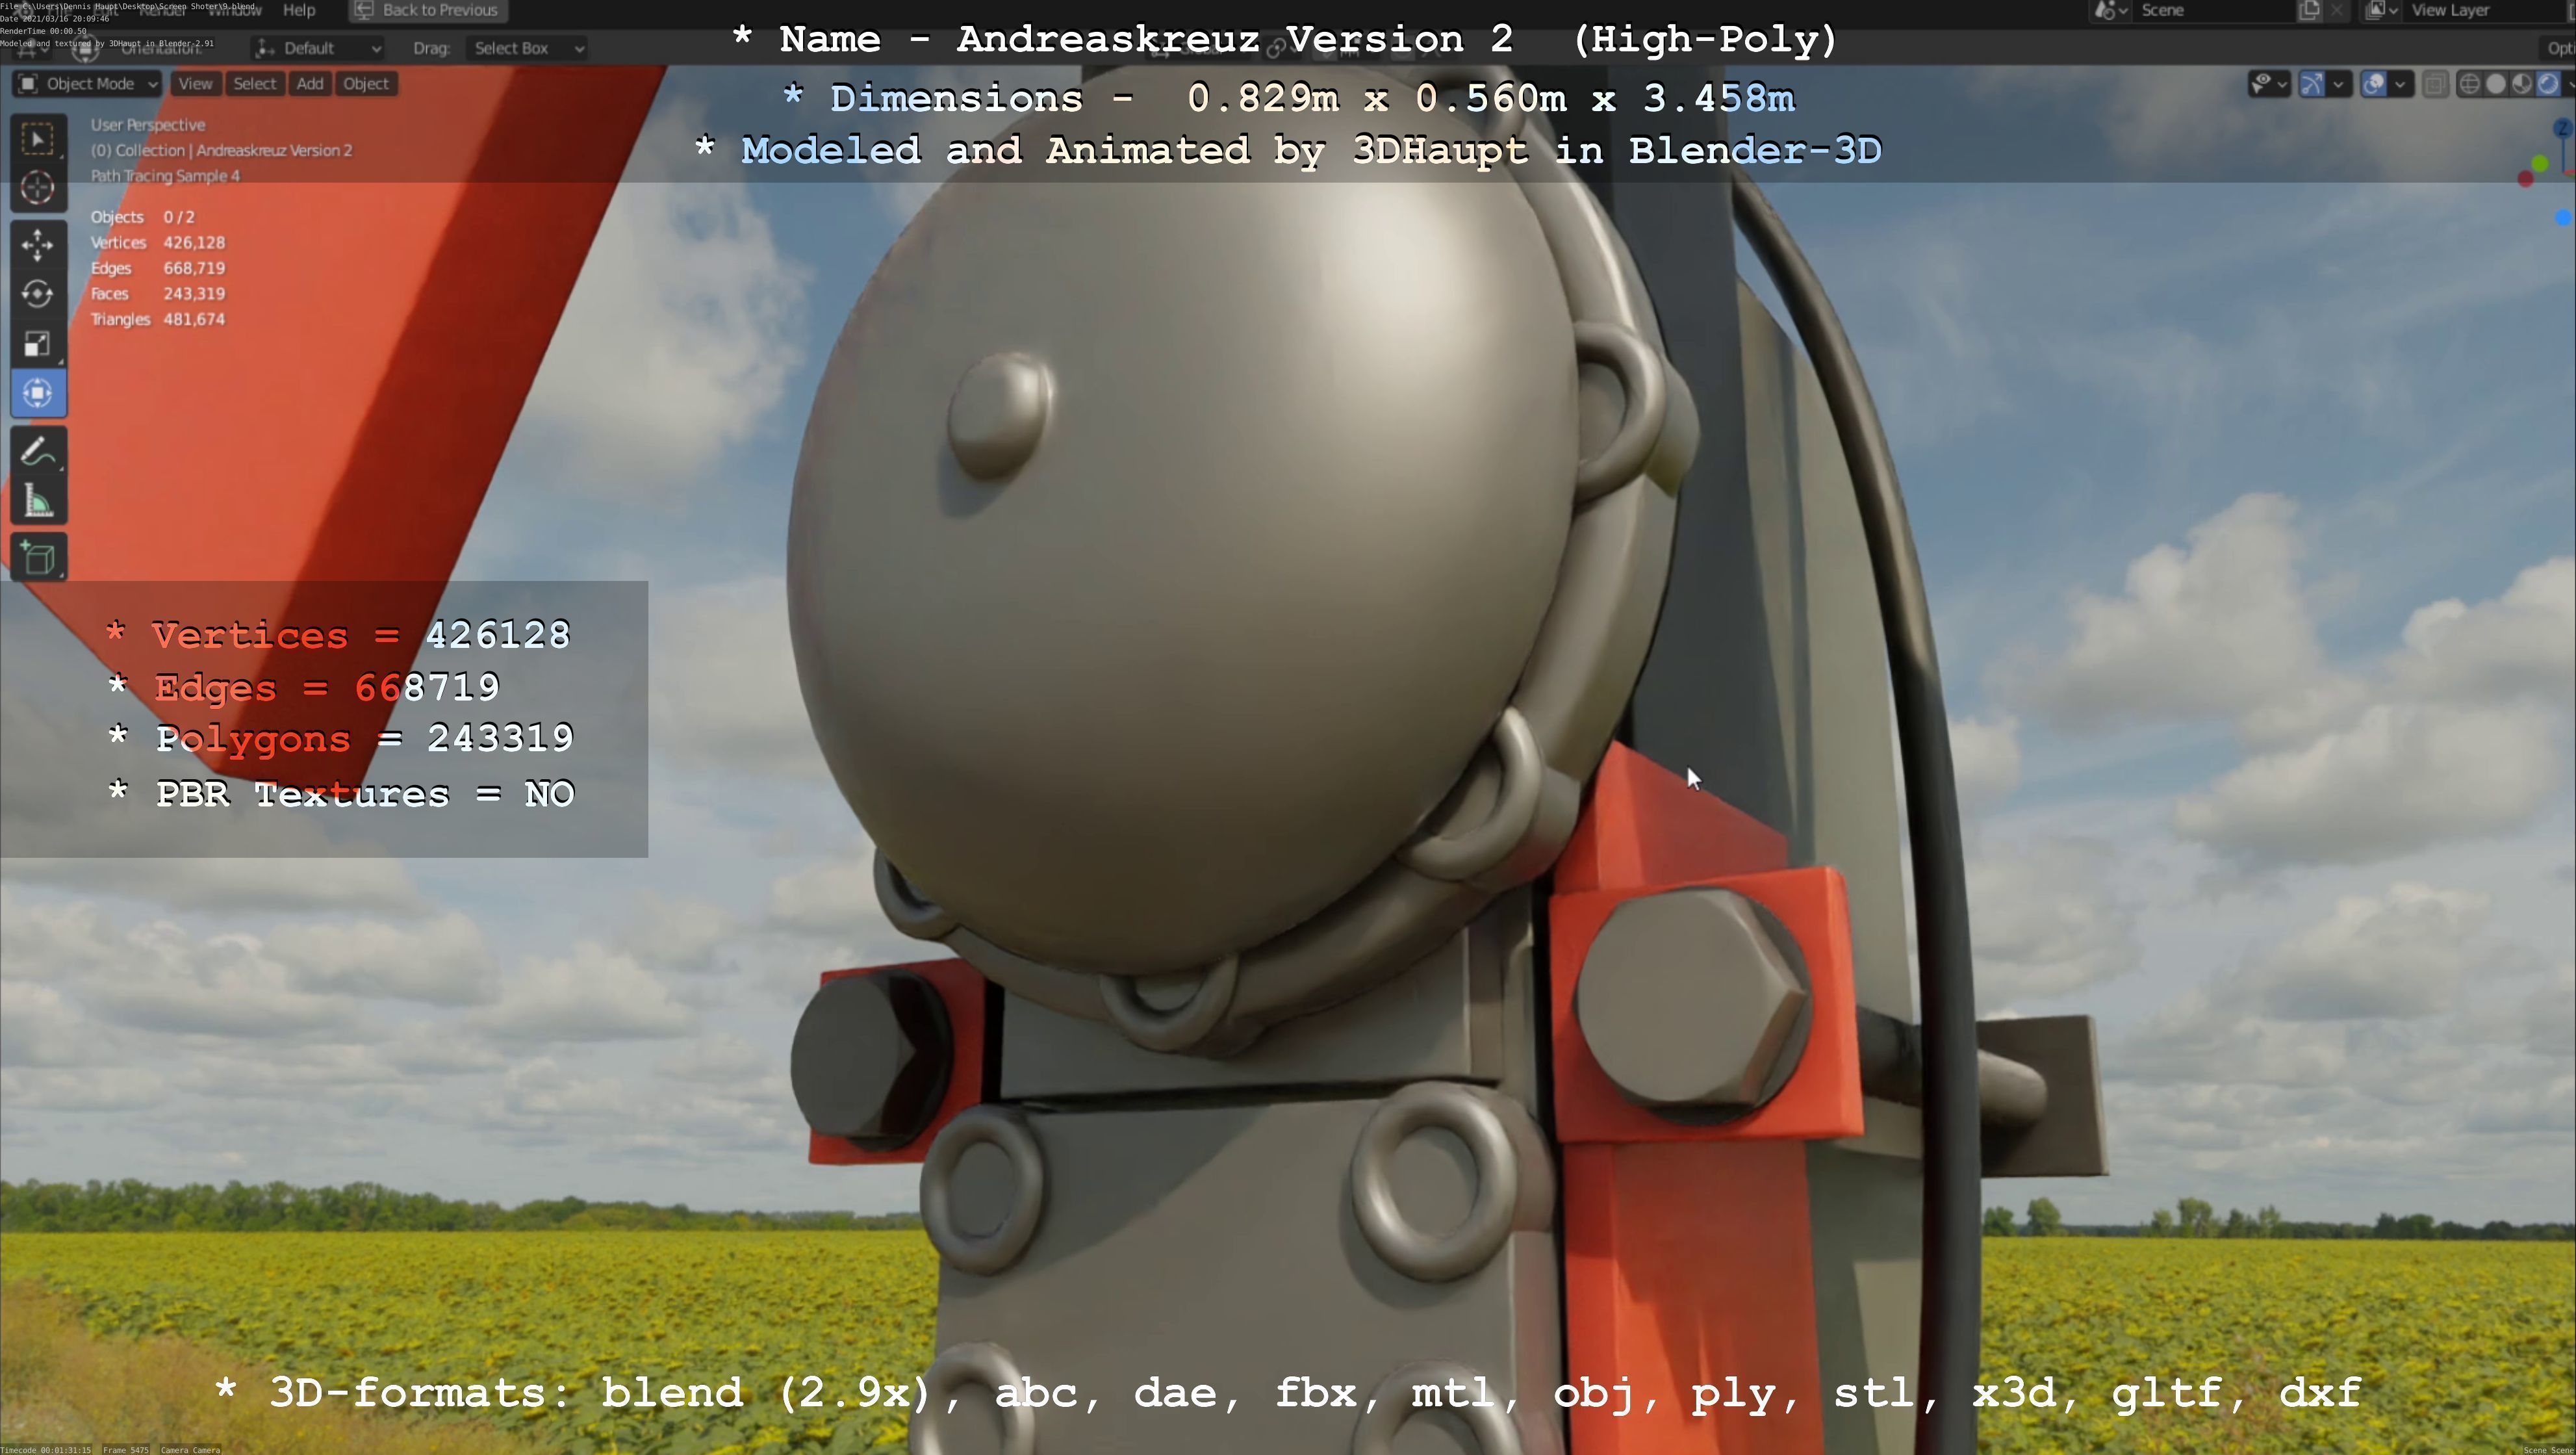Click the Path Tracing Sample 4 text

point(165,176)
